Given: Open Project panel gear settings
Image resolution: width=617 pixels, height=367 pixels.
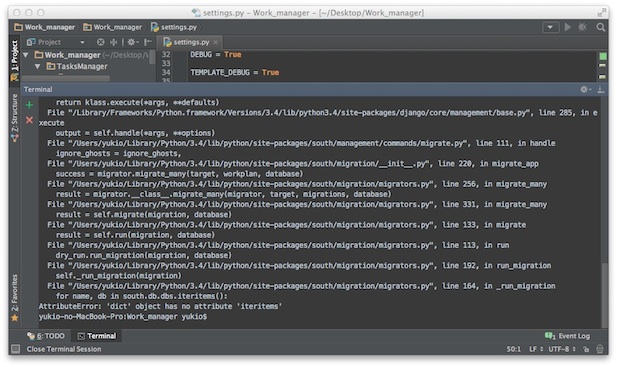Looking at the screenshot, I should click(132, 42).
